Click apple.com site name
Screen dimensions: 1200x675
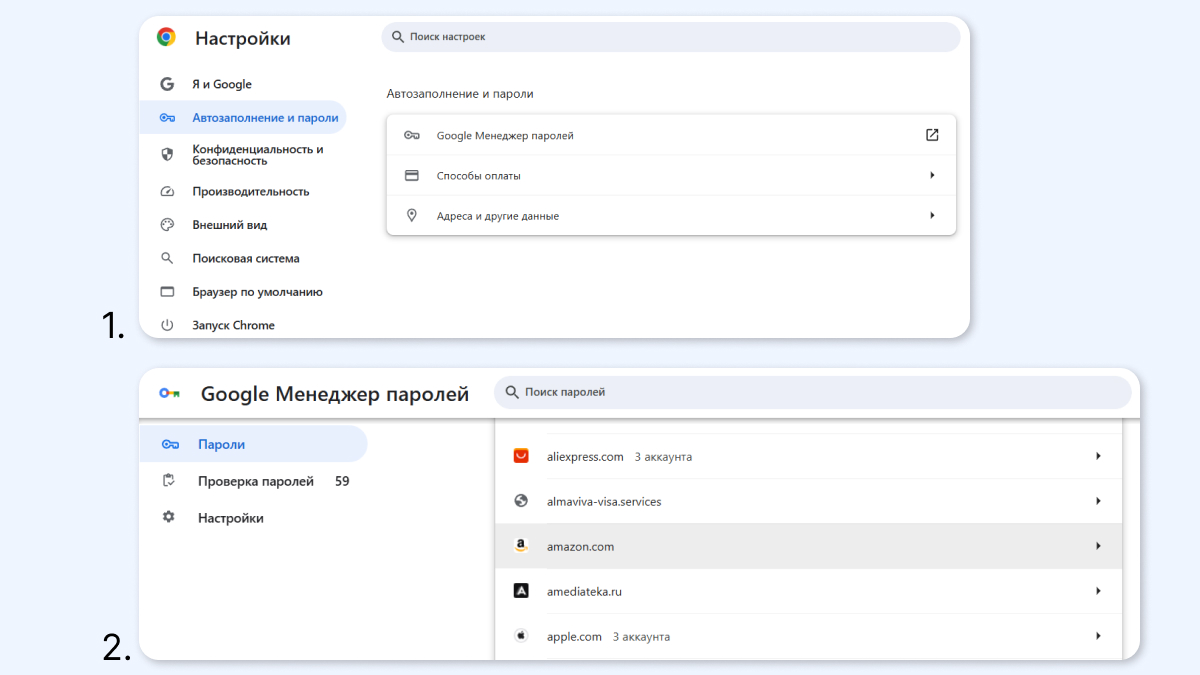click(x=574, y=637)
